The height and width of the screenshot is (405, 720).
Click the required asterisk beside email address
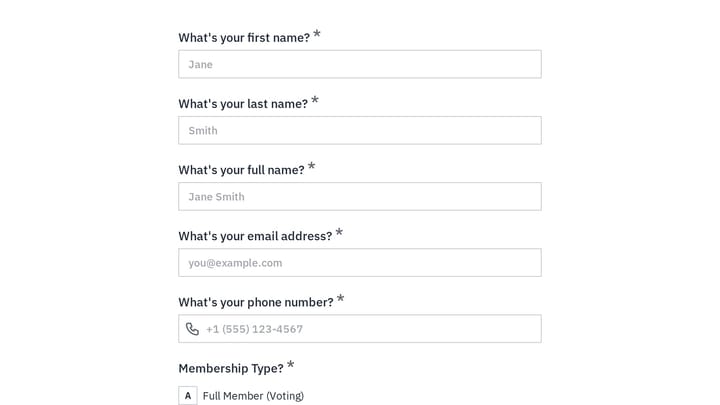(x=339, y=233)
